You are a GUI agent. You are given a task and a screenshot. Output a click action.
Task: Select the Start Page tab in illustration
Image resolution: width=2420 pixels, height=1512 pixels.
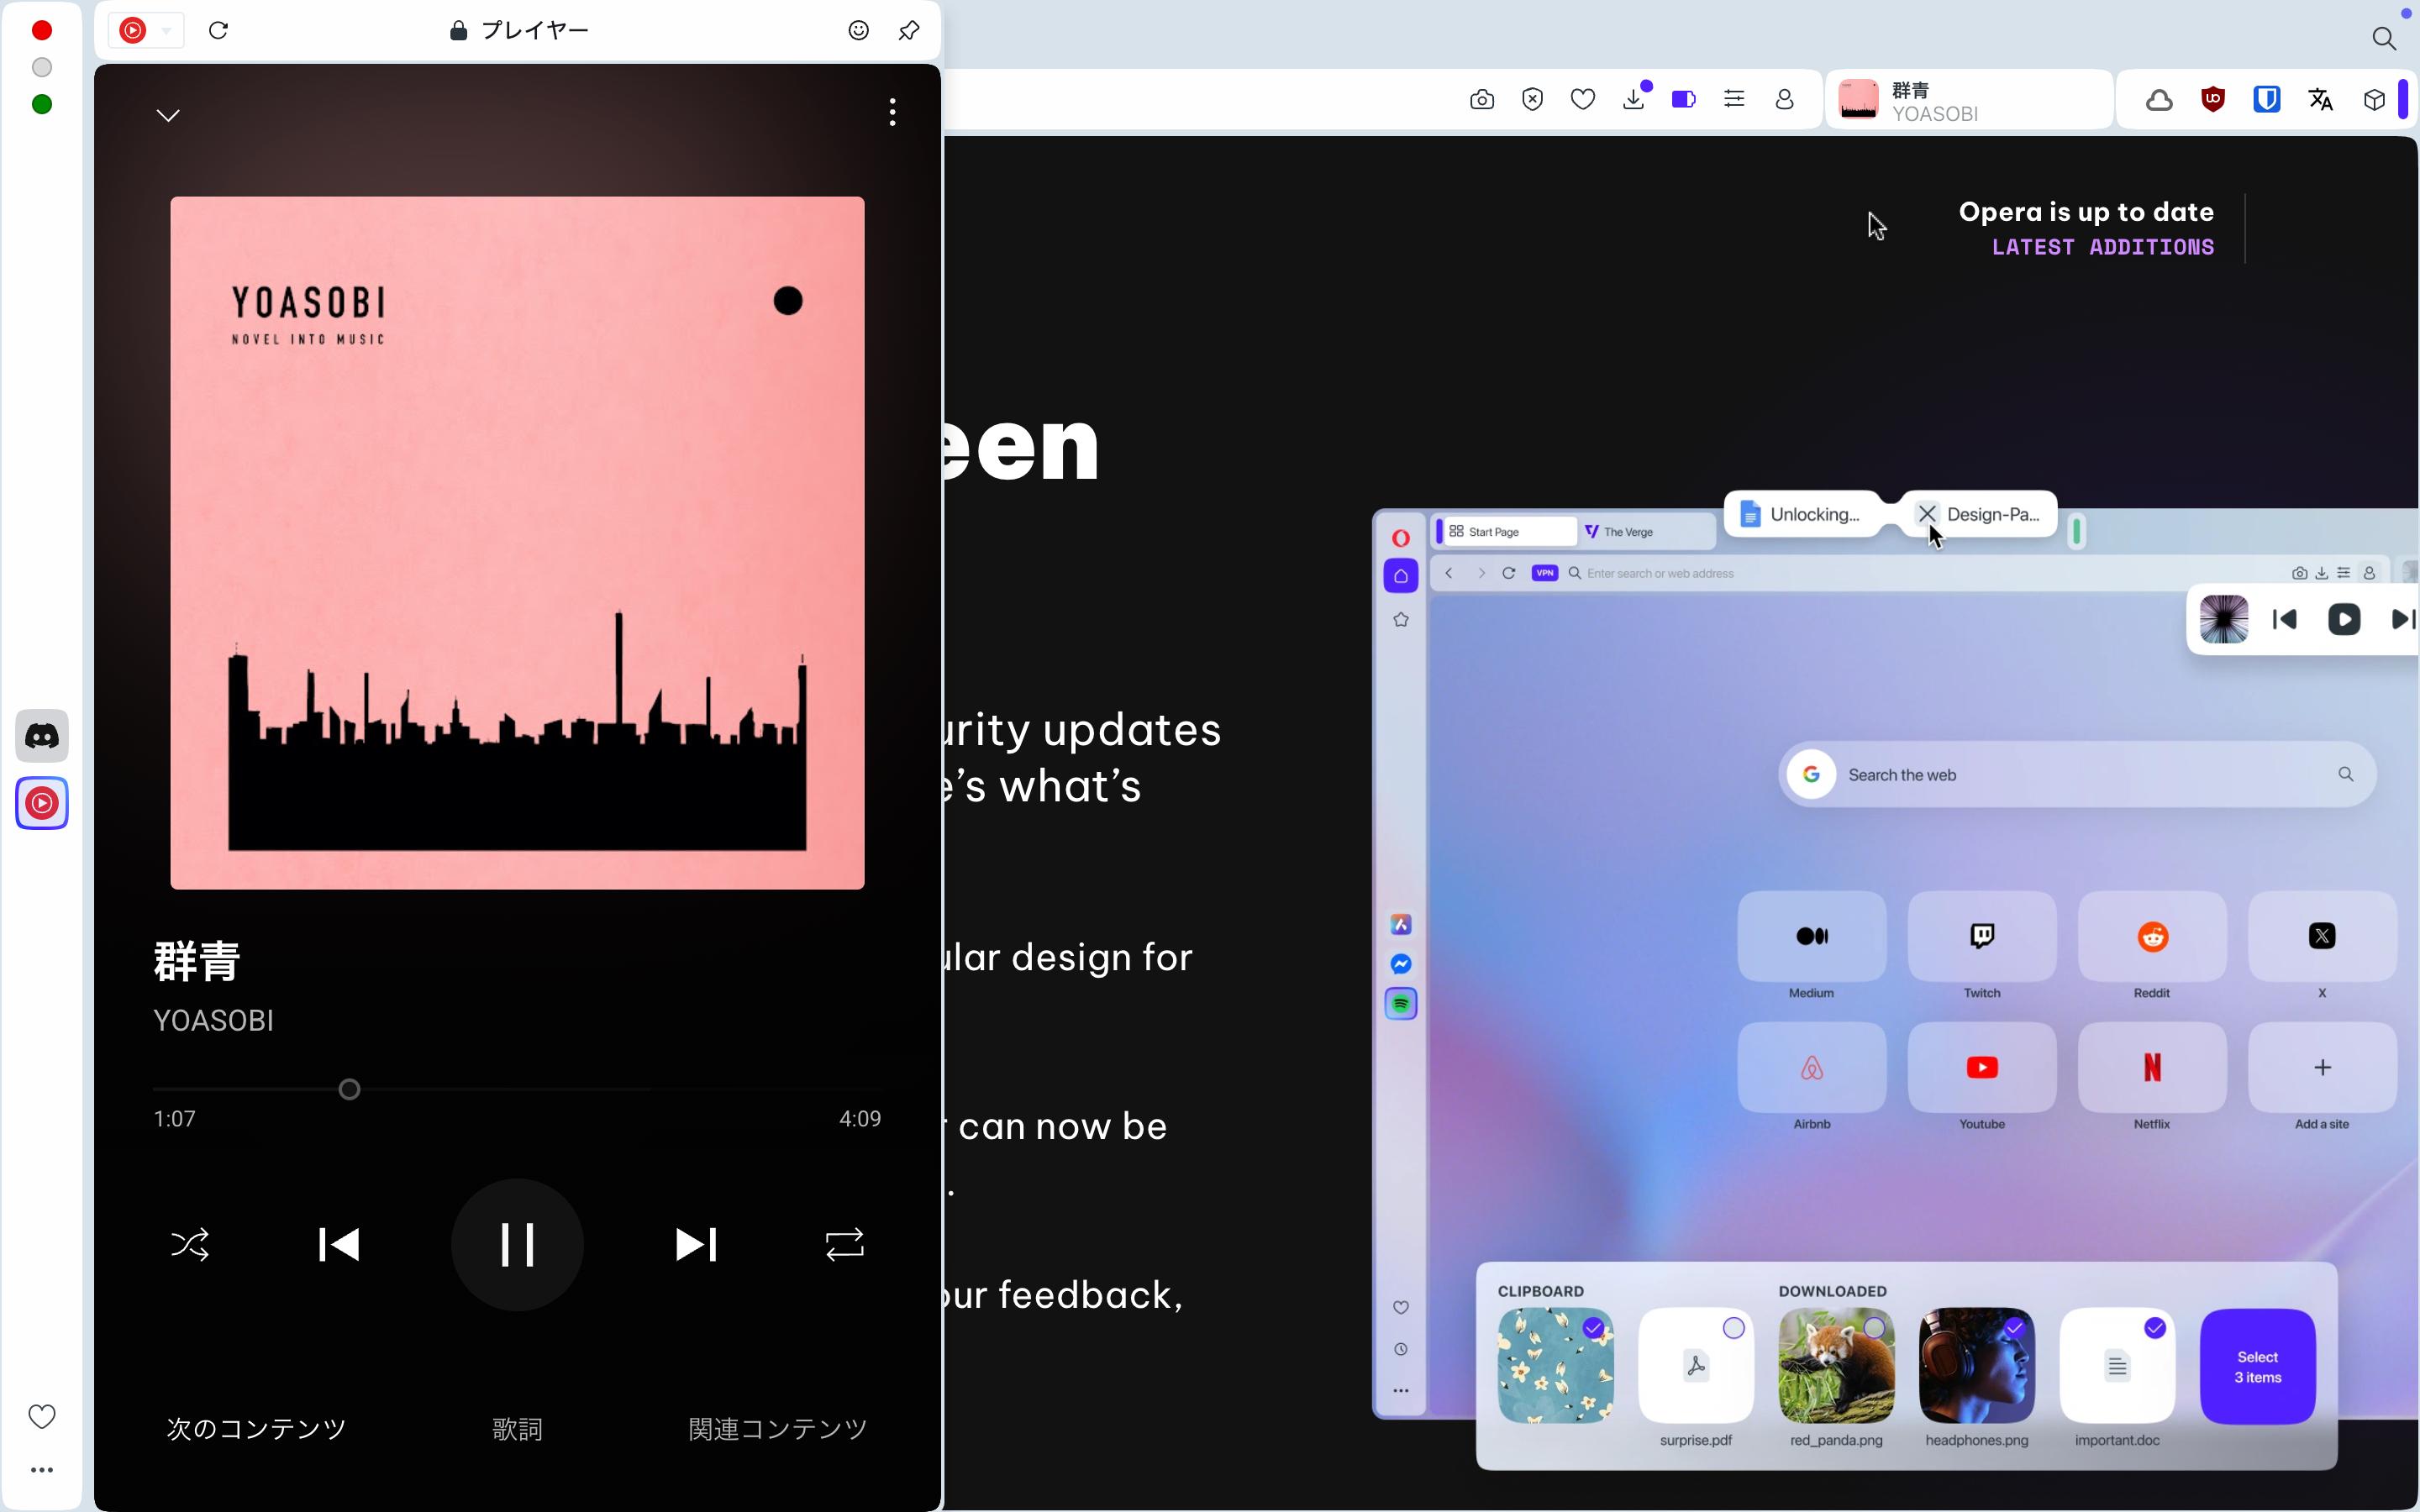1508,532
